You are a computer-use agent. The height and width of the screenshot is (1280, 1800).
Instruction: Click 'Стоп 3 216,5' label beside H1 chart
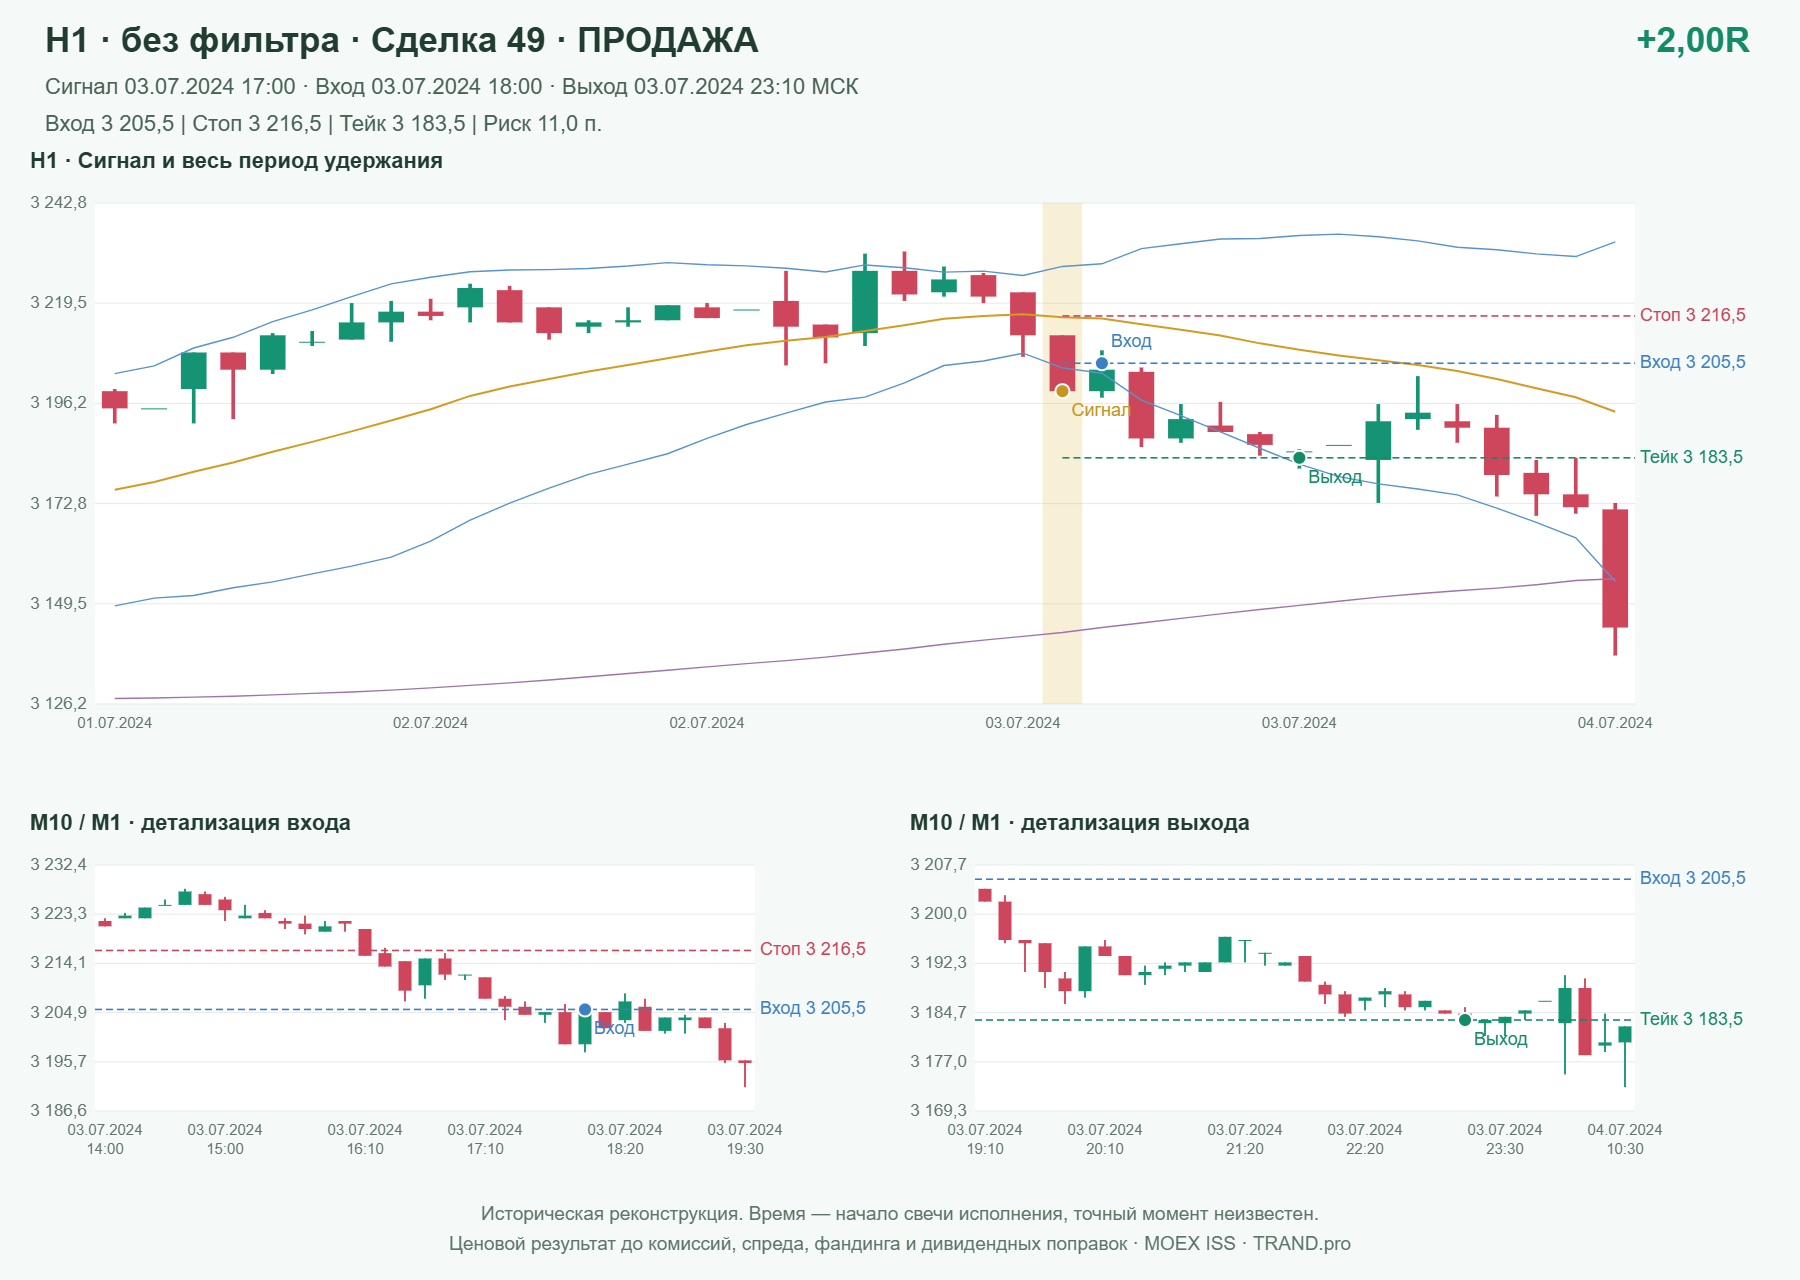point(1692,315)
